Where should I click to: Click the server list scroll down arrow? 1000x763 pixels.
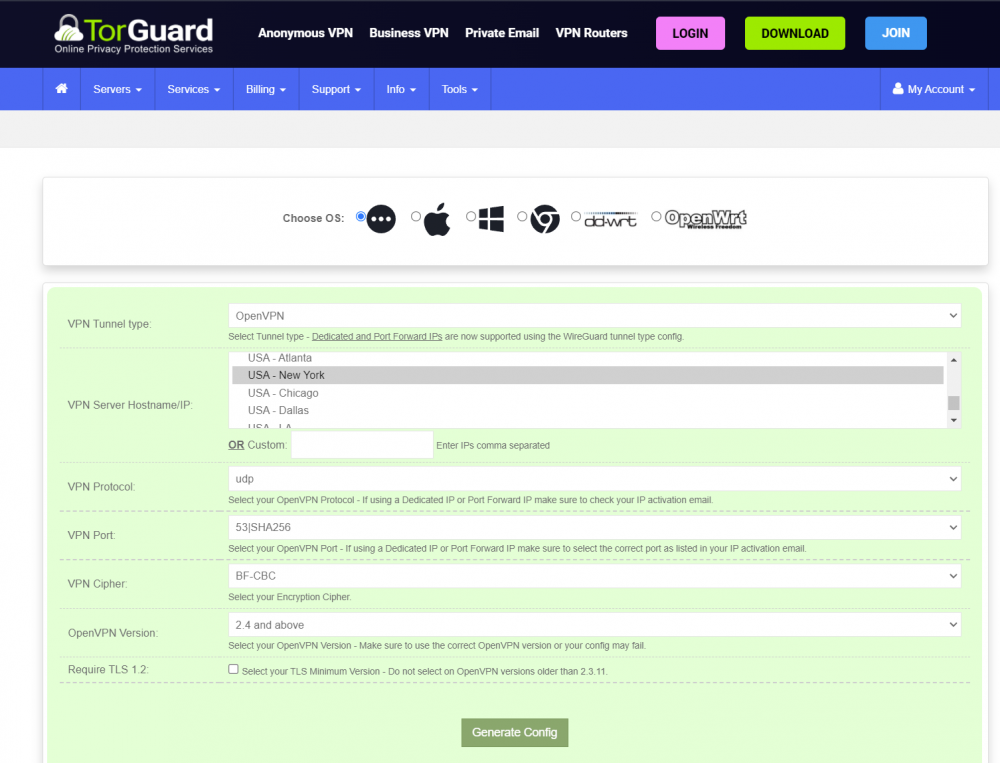(953, 420)
